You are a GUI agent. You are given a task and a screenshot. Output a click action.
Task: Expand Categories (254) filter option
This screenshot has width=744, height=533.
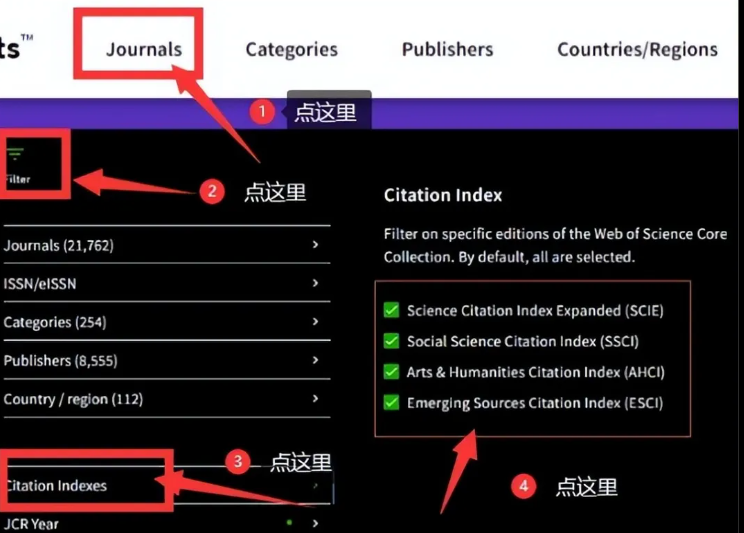pos(160,322)
